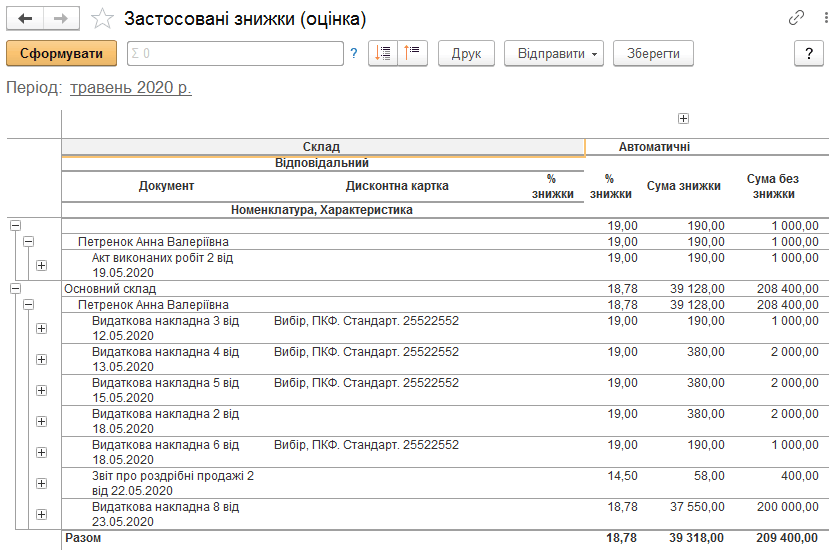Image resolution: width=831 pixels, height=550 pixels.
Task: Click the collapse all groups toolbar icon
Action: point(412,53)
